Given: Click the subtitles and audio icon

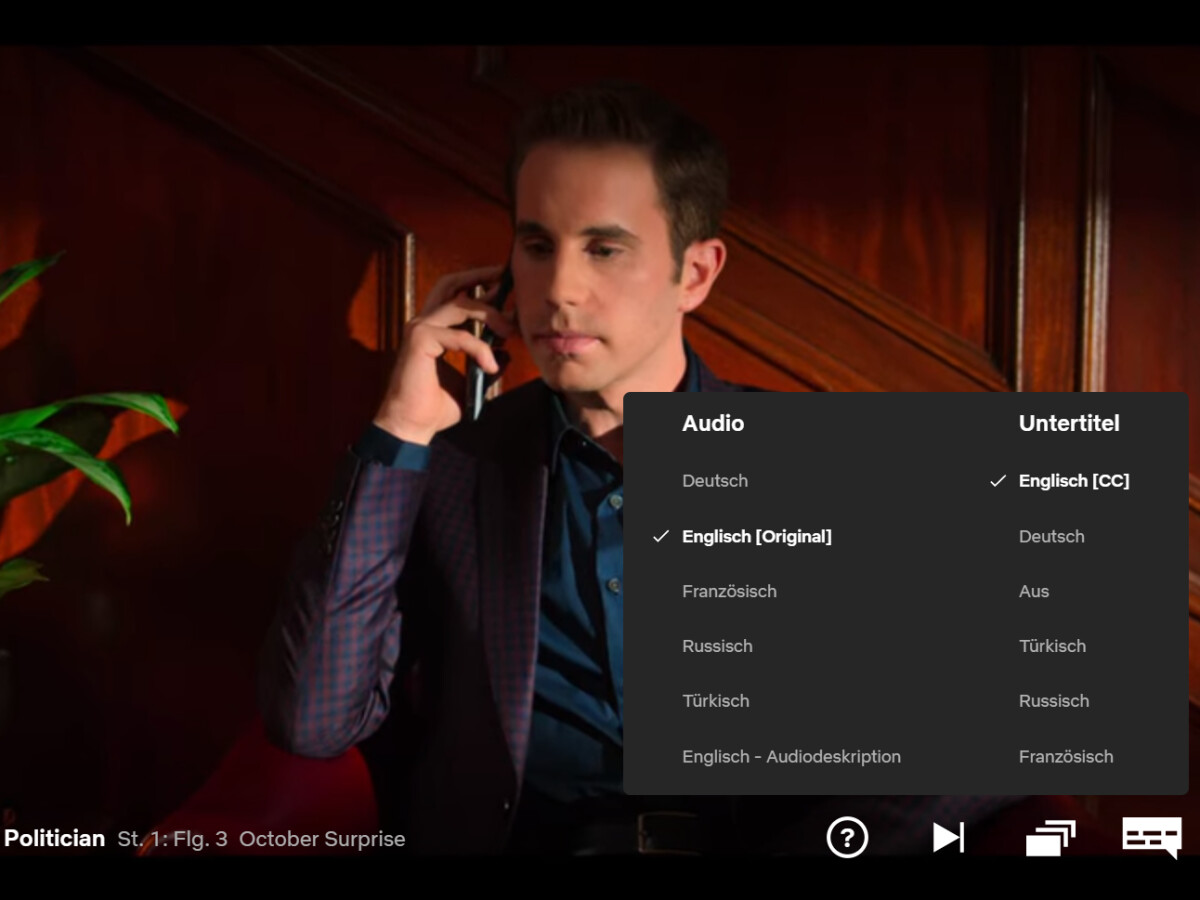Looking at the screenshot, I should point(1151,837).
